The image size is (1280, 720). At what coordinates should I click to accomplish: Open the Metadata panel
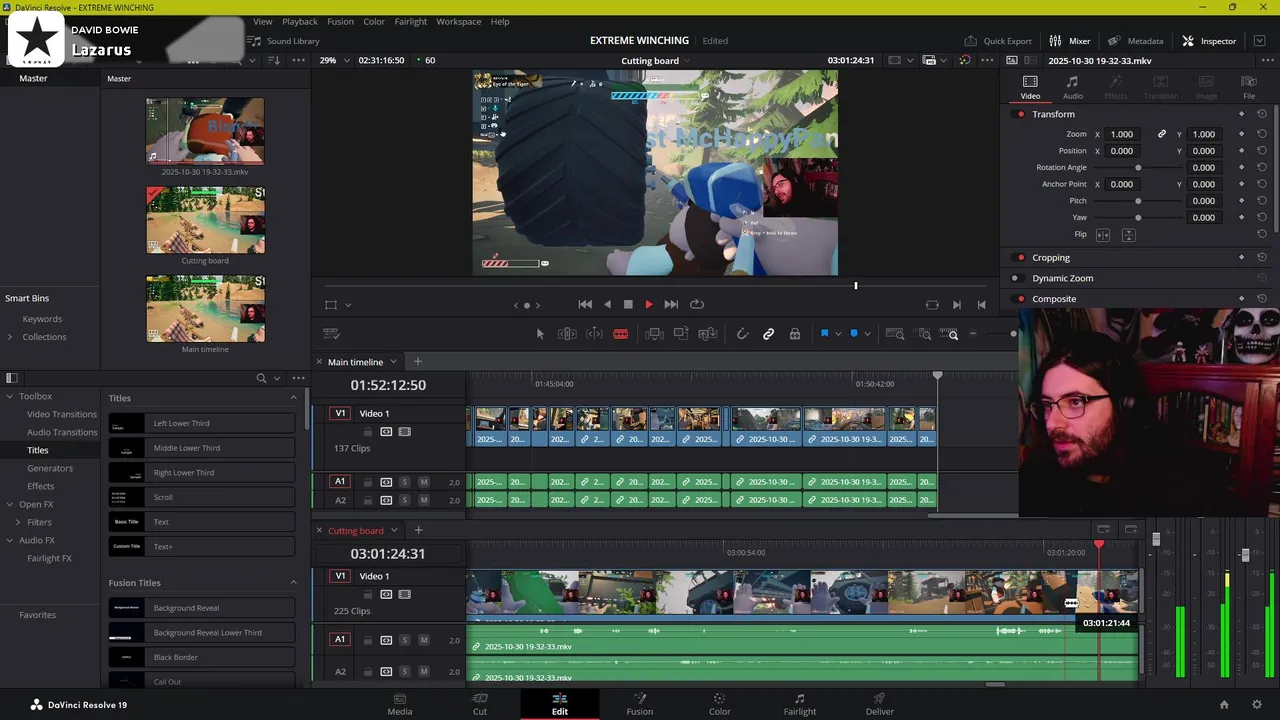(x=1135, y=41)
